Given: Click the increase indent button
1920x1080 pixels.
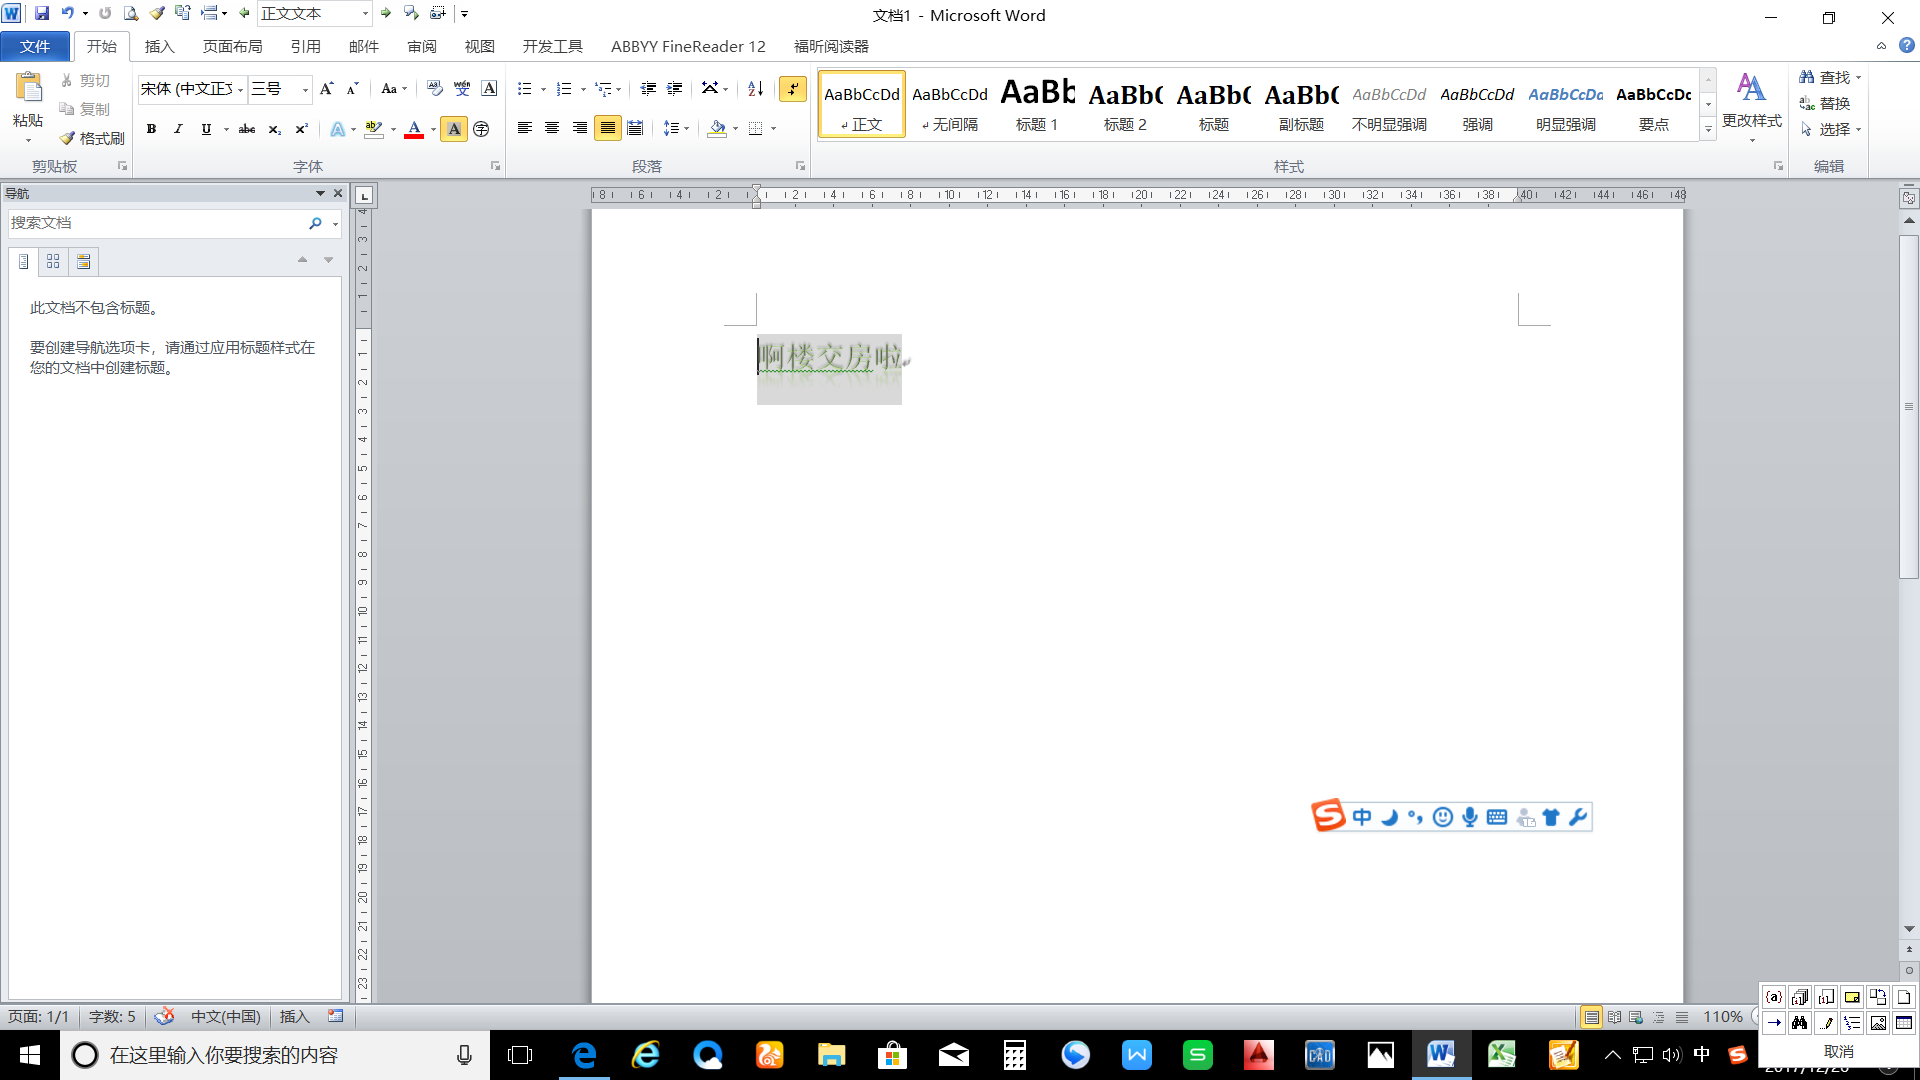Looking at the screenshot, I should [x=675, y=89].
